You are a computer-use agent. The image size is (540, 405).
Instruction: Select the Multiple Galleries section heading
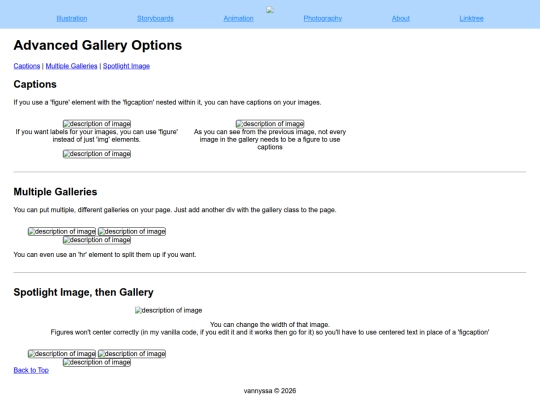[x=55, y=192]
